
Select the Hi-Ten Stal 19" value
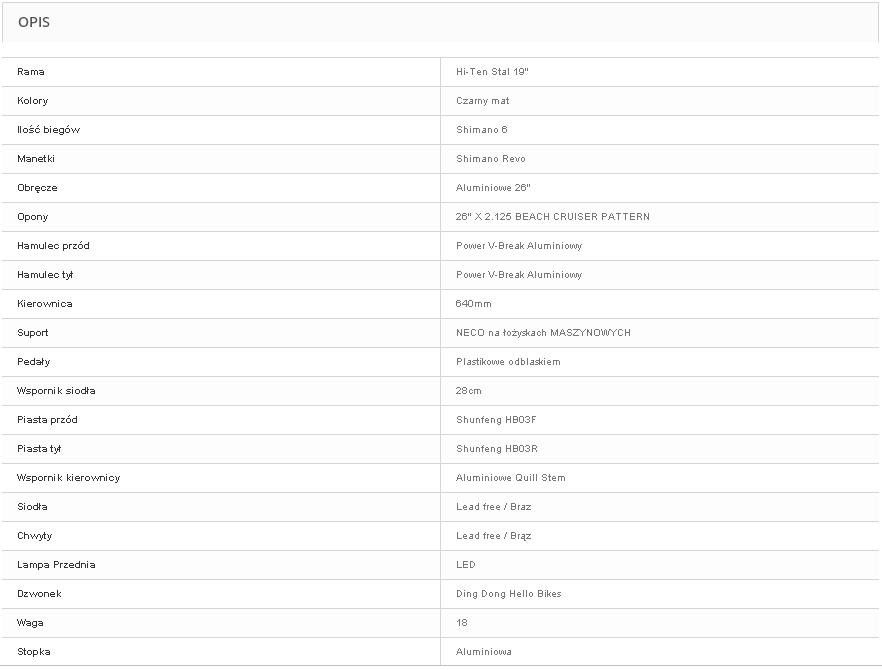(x=492, y=72)
